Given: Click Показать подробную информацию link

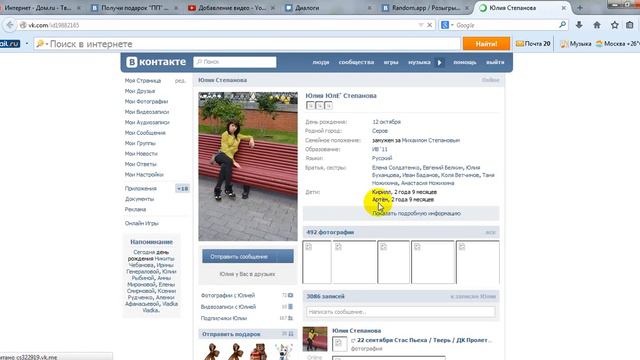Looking at the screenshot, I should 416,213.
